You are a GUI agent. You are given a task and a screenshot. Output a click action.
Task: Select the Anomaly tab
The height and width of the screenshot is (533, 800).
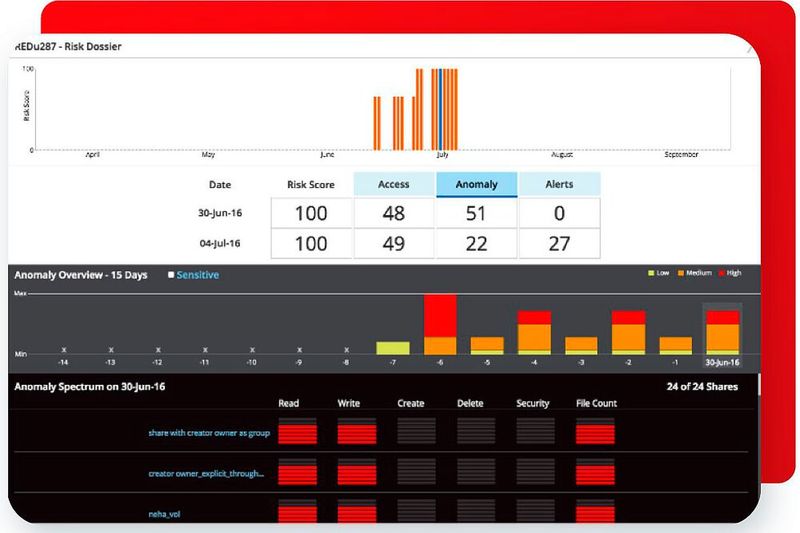476,184
